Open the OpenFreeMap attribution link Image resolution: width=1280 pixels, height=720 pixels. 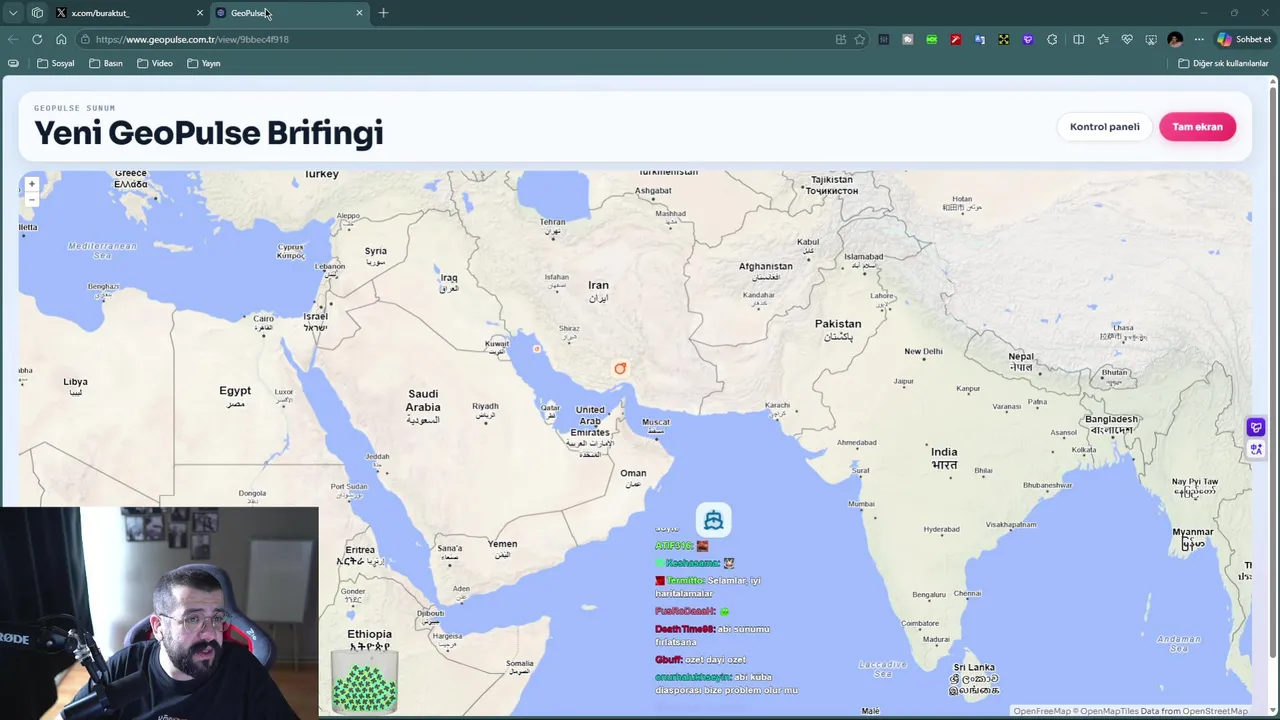1042,711
